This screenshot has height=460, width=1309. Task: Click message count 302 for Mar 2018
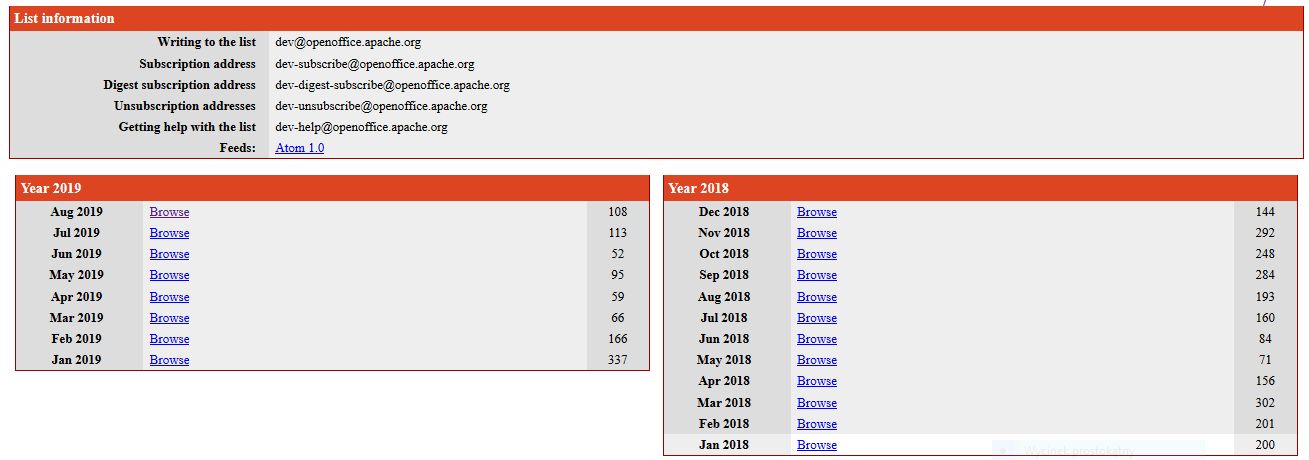pyautogui.click(x=1265, y=403)
